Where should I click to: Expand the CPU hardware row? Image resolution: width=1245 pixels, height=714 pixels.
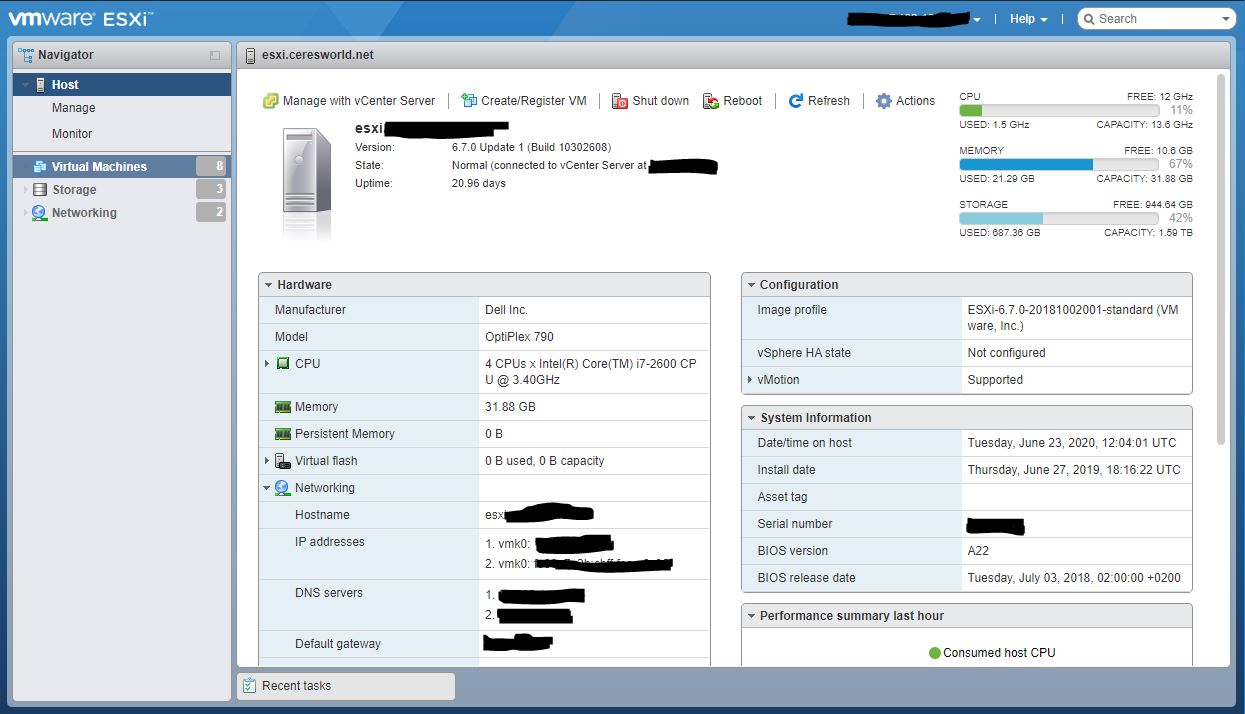267,364
